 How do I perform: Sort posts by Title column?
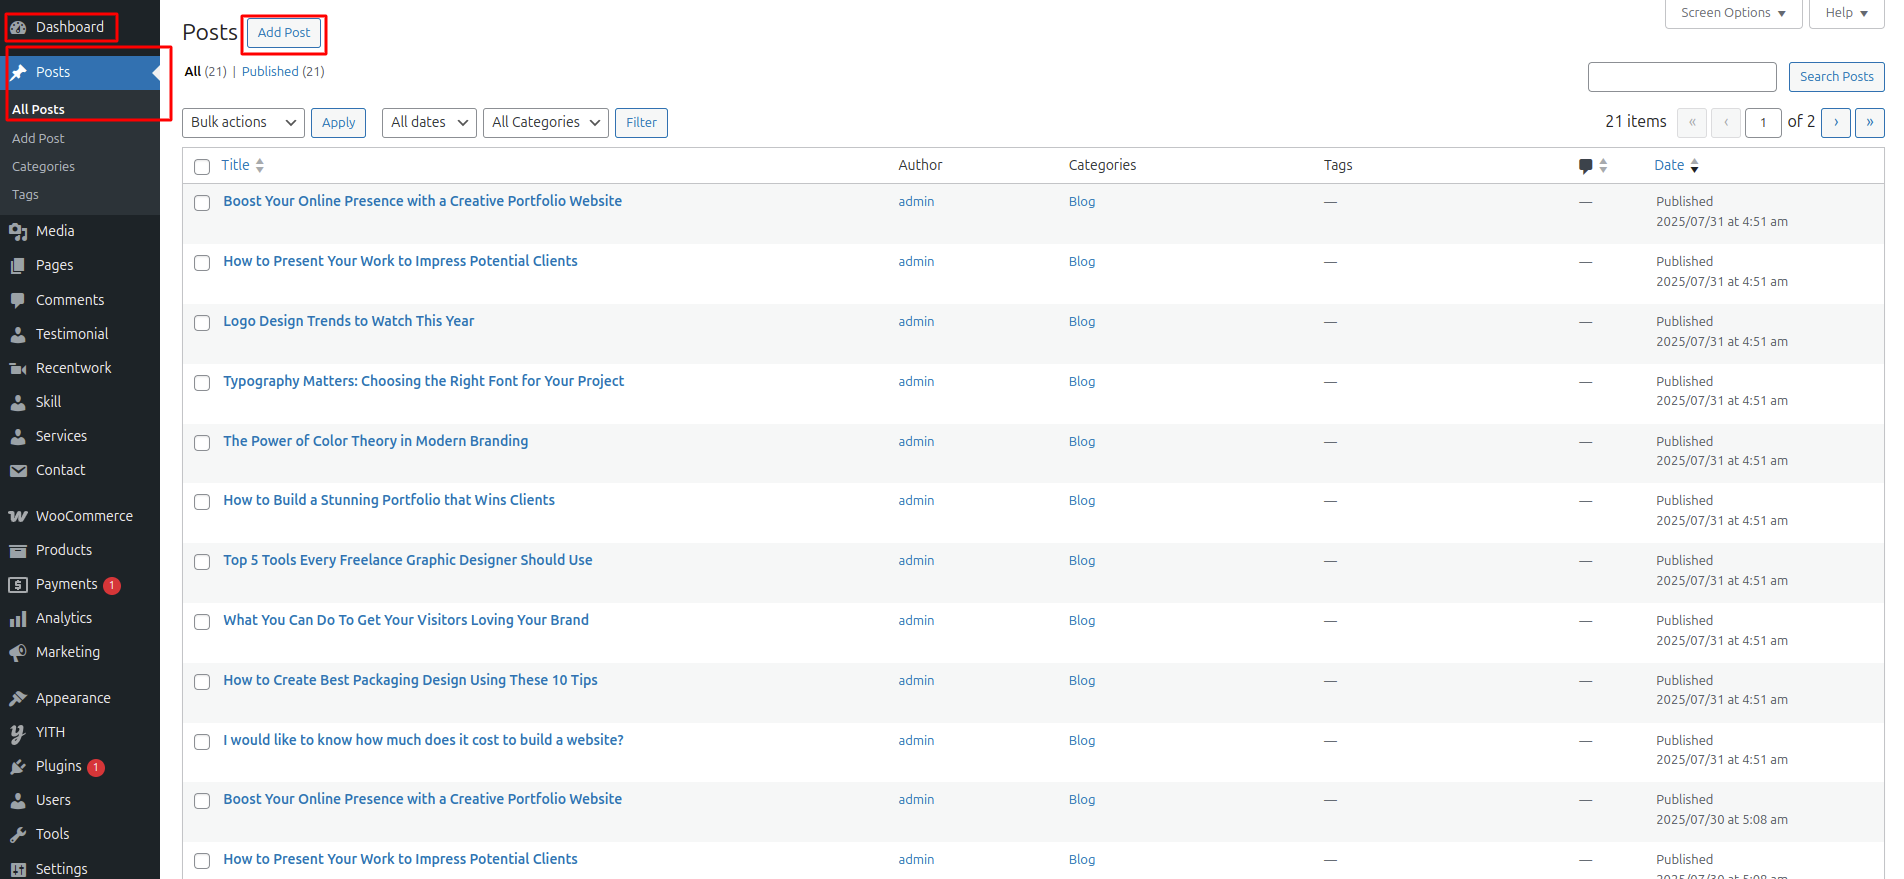[x=243, y=165]
